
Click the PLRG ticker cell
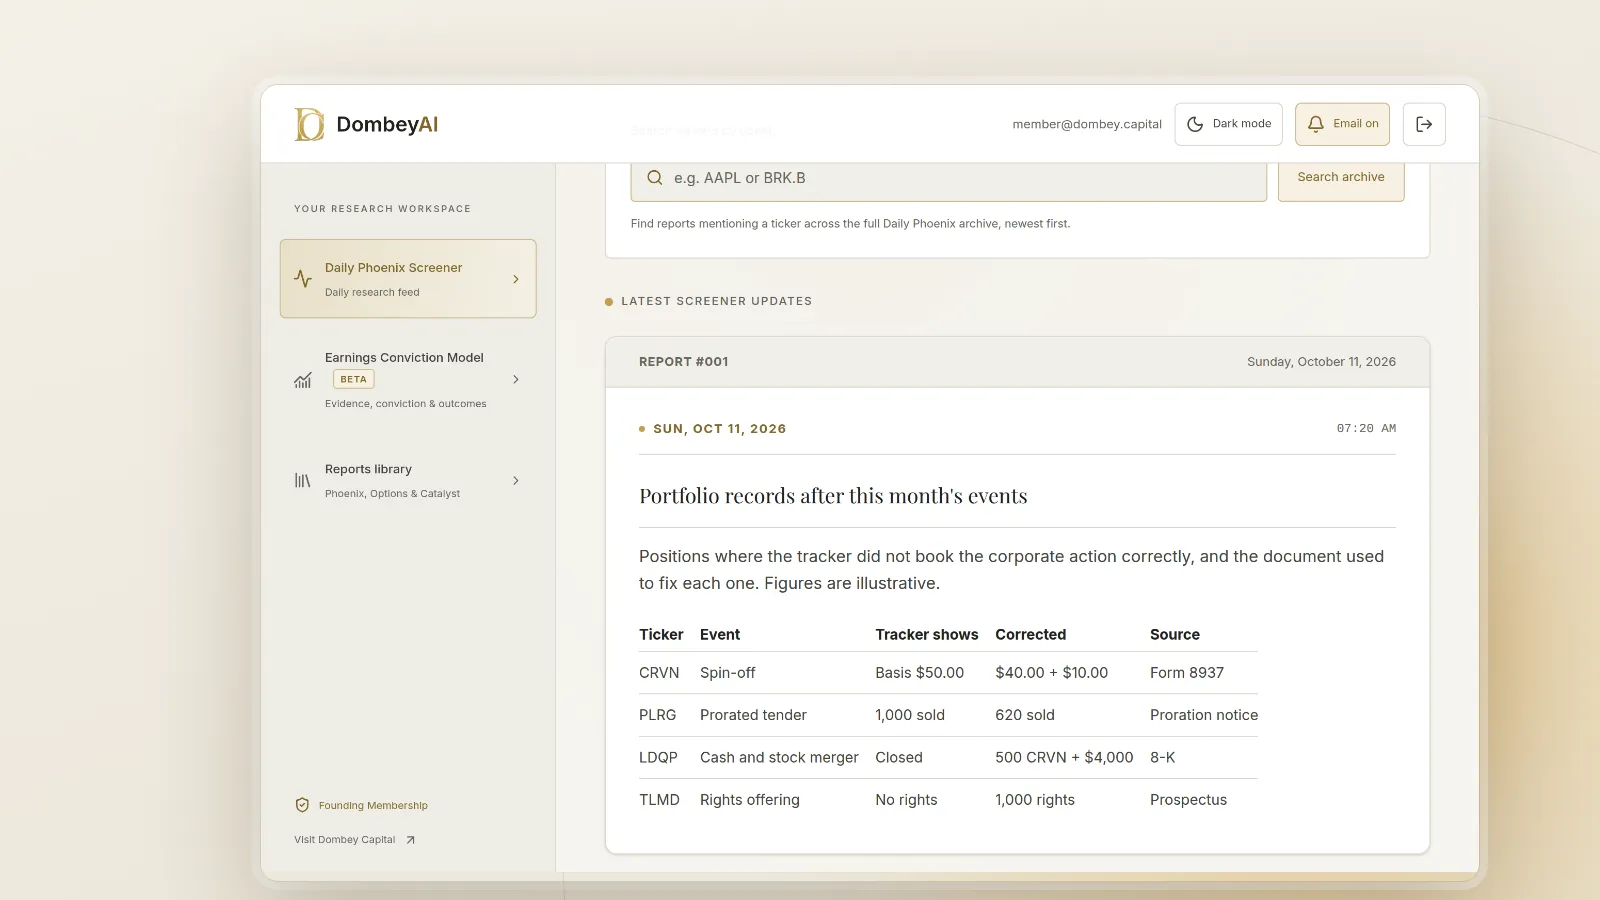[x=658, y=715]
